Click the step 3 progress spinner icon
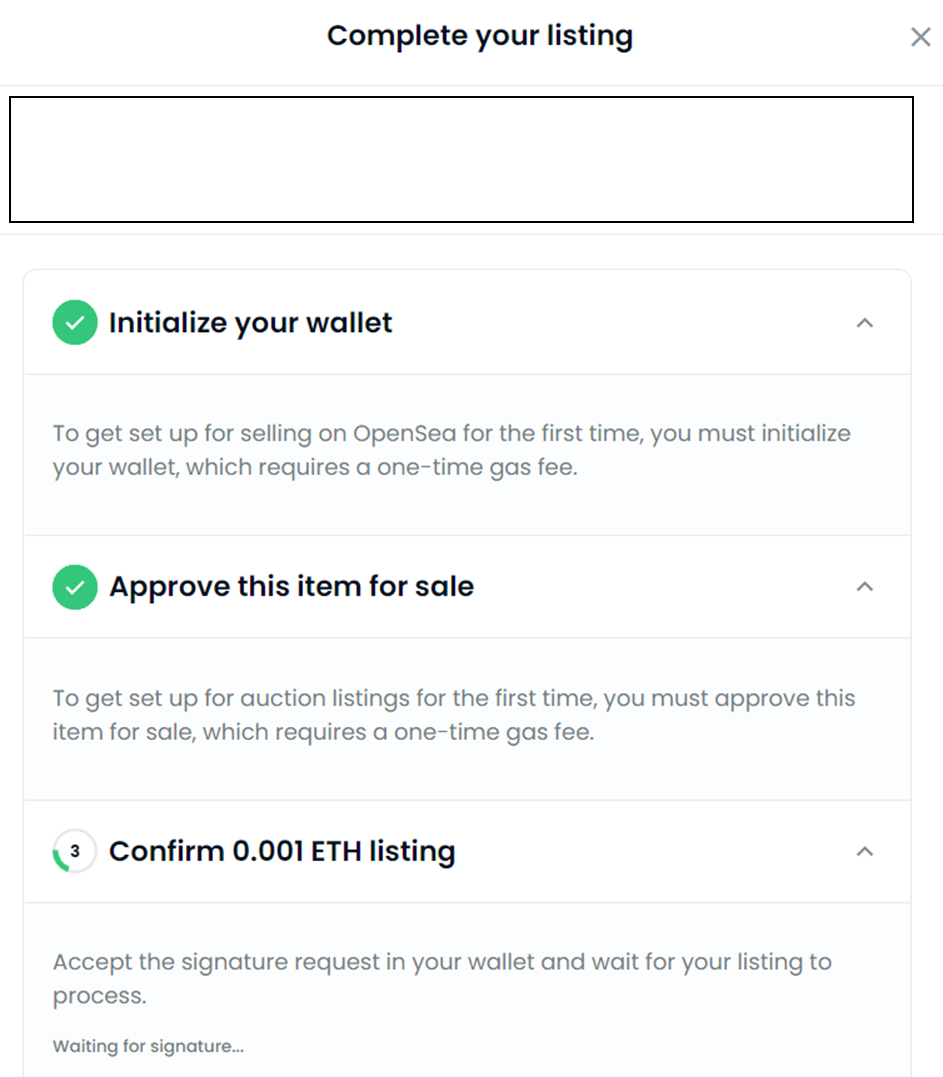This screenshot has width=943, height=1077. pyautogui.click(x=74, y=852)
